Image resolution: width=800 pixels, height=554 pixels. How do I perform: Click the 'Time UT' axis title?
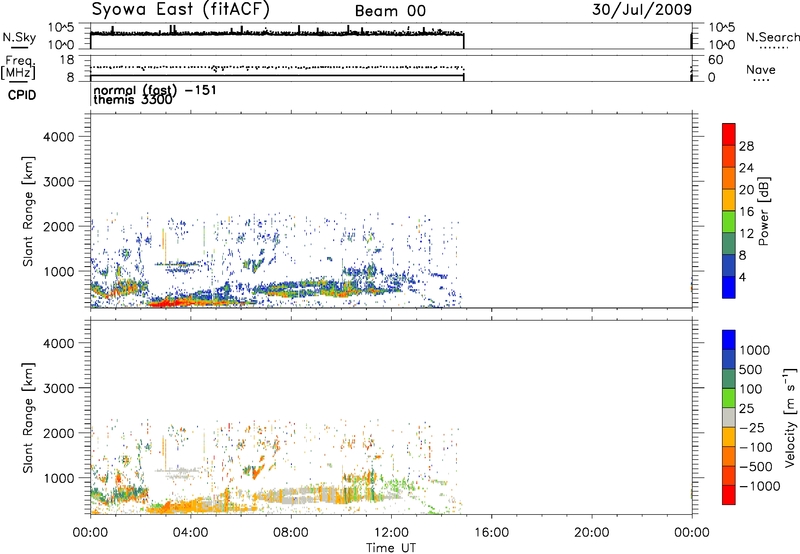click(x=391, y=548)
